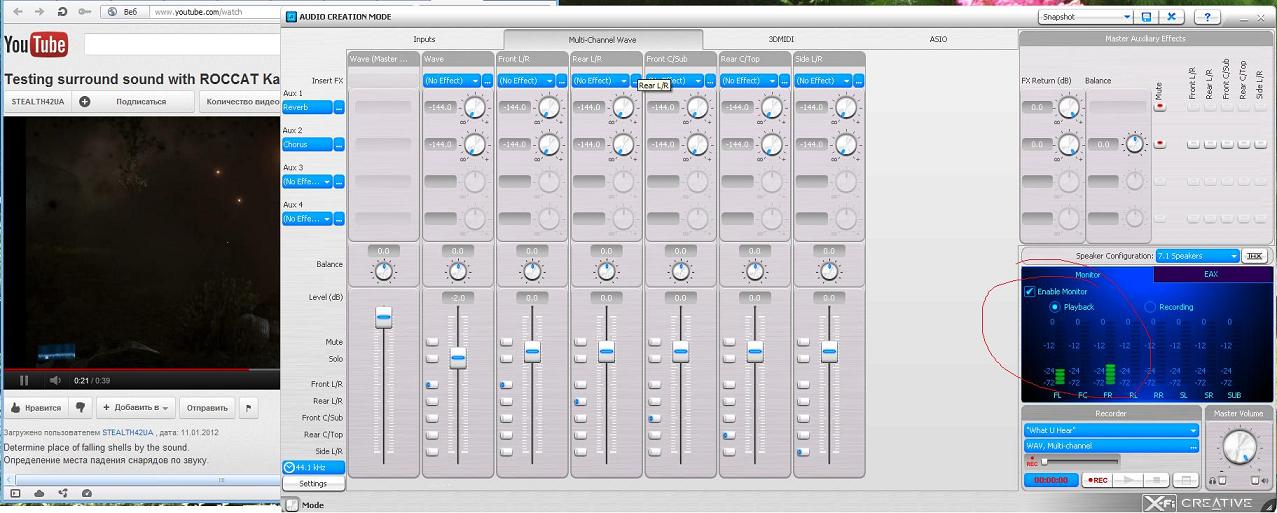This screenshot has width=1277, height=513.
Task: Delete the snapshot using the X icon
Action: [x=1171, y=17]
